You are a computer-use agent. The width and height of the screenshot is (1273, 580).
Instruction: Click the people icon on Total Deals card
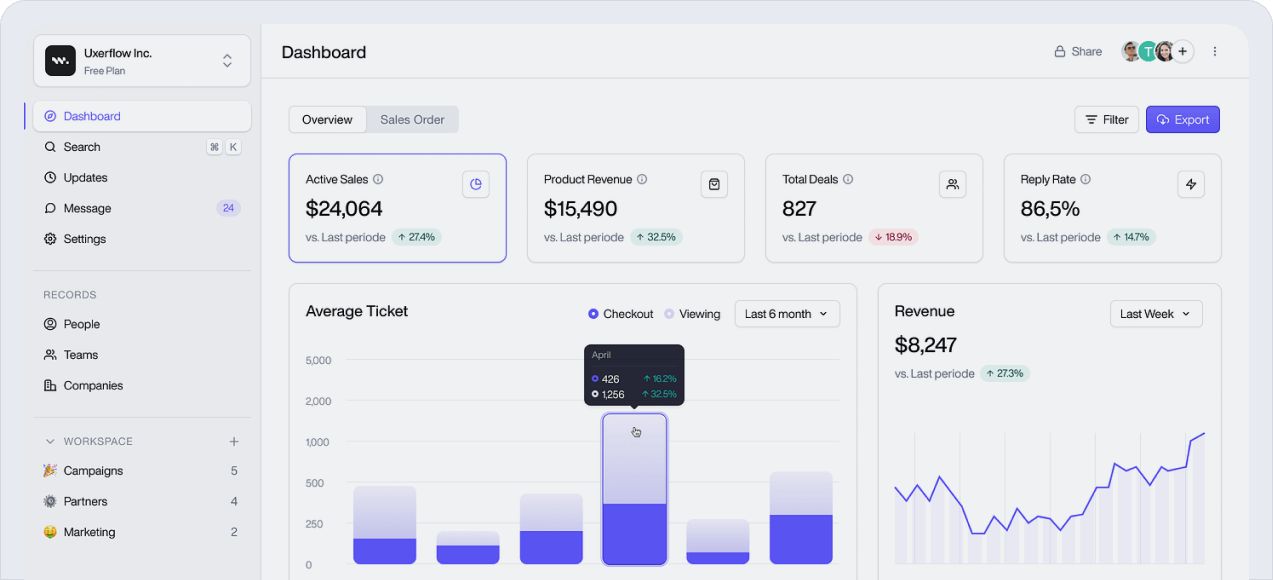point(952,184)
